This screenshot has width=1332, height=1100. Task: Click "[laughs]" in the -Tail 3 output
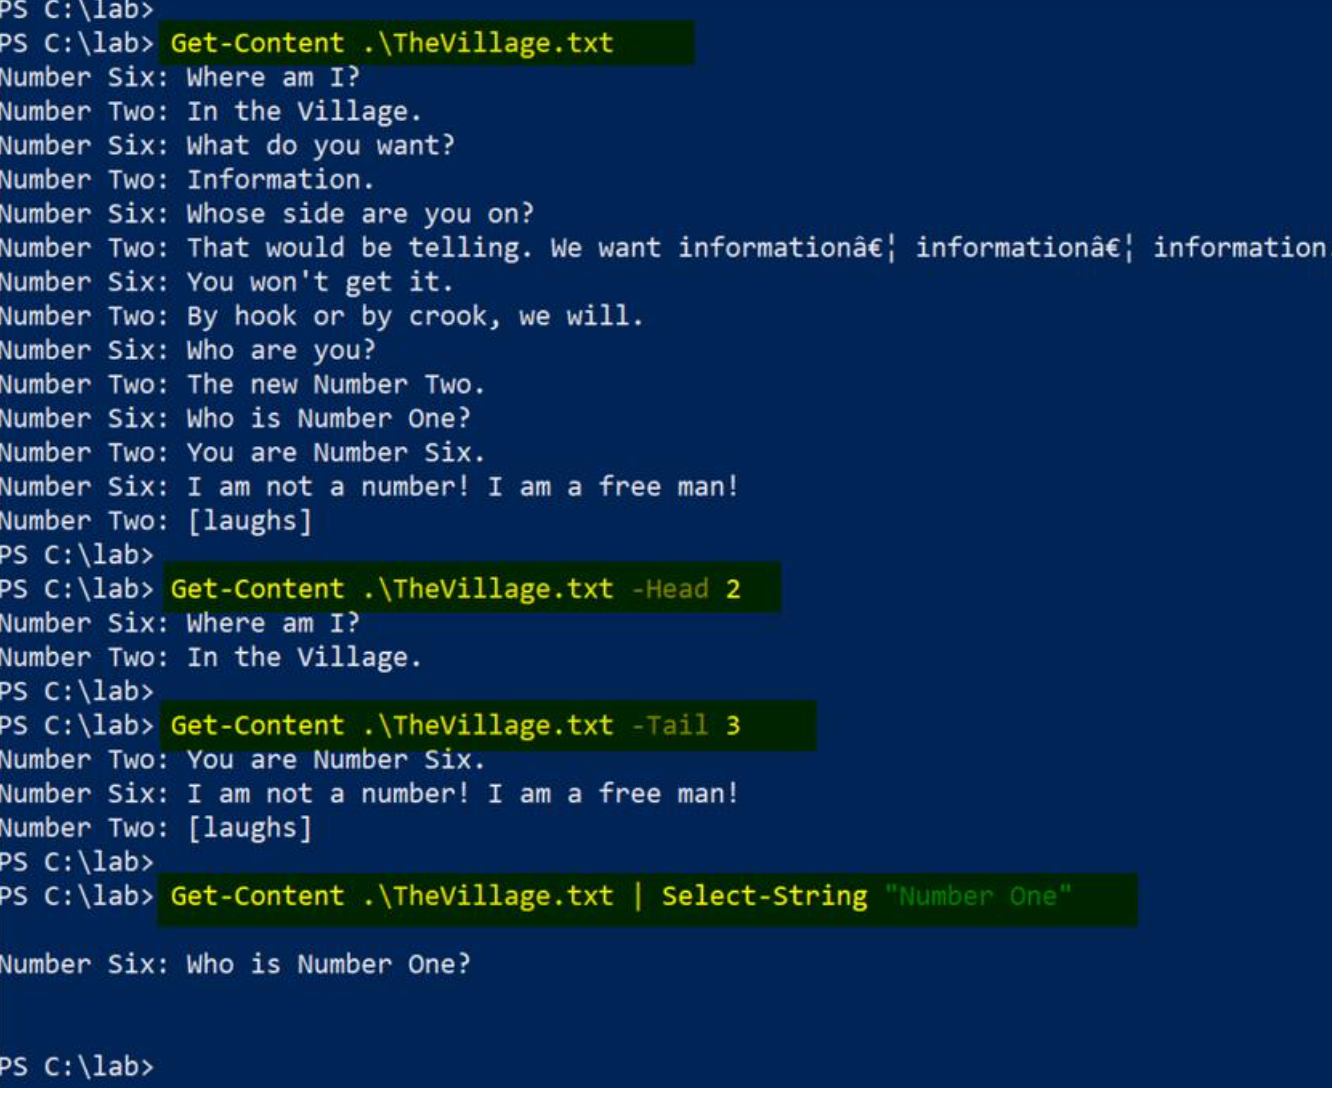click(x=249, y=828)
